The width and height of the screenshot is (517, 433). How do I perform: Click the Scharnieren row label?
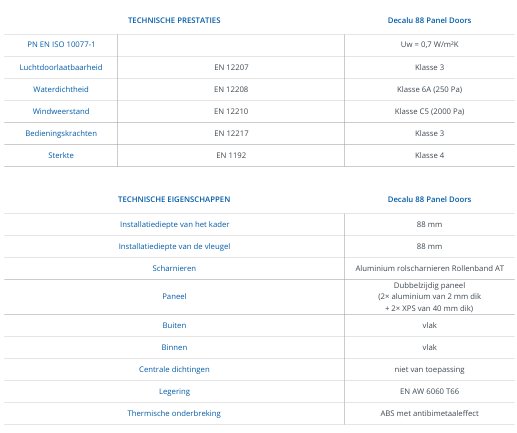(174, 268)
